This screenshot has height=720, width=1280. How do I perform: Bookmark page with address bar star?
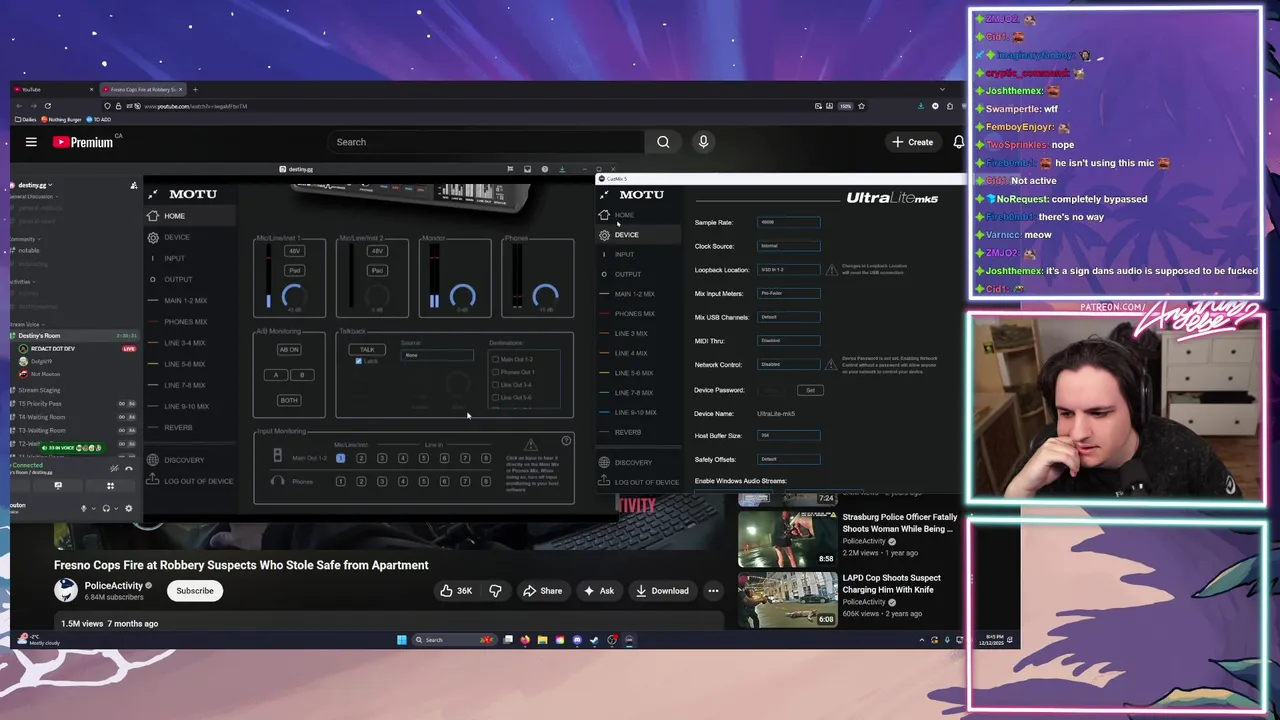pyautogui.click(x=861, y=106)
